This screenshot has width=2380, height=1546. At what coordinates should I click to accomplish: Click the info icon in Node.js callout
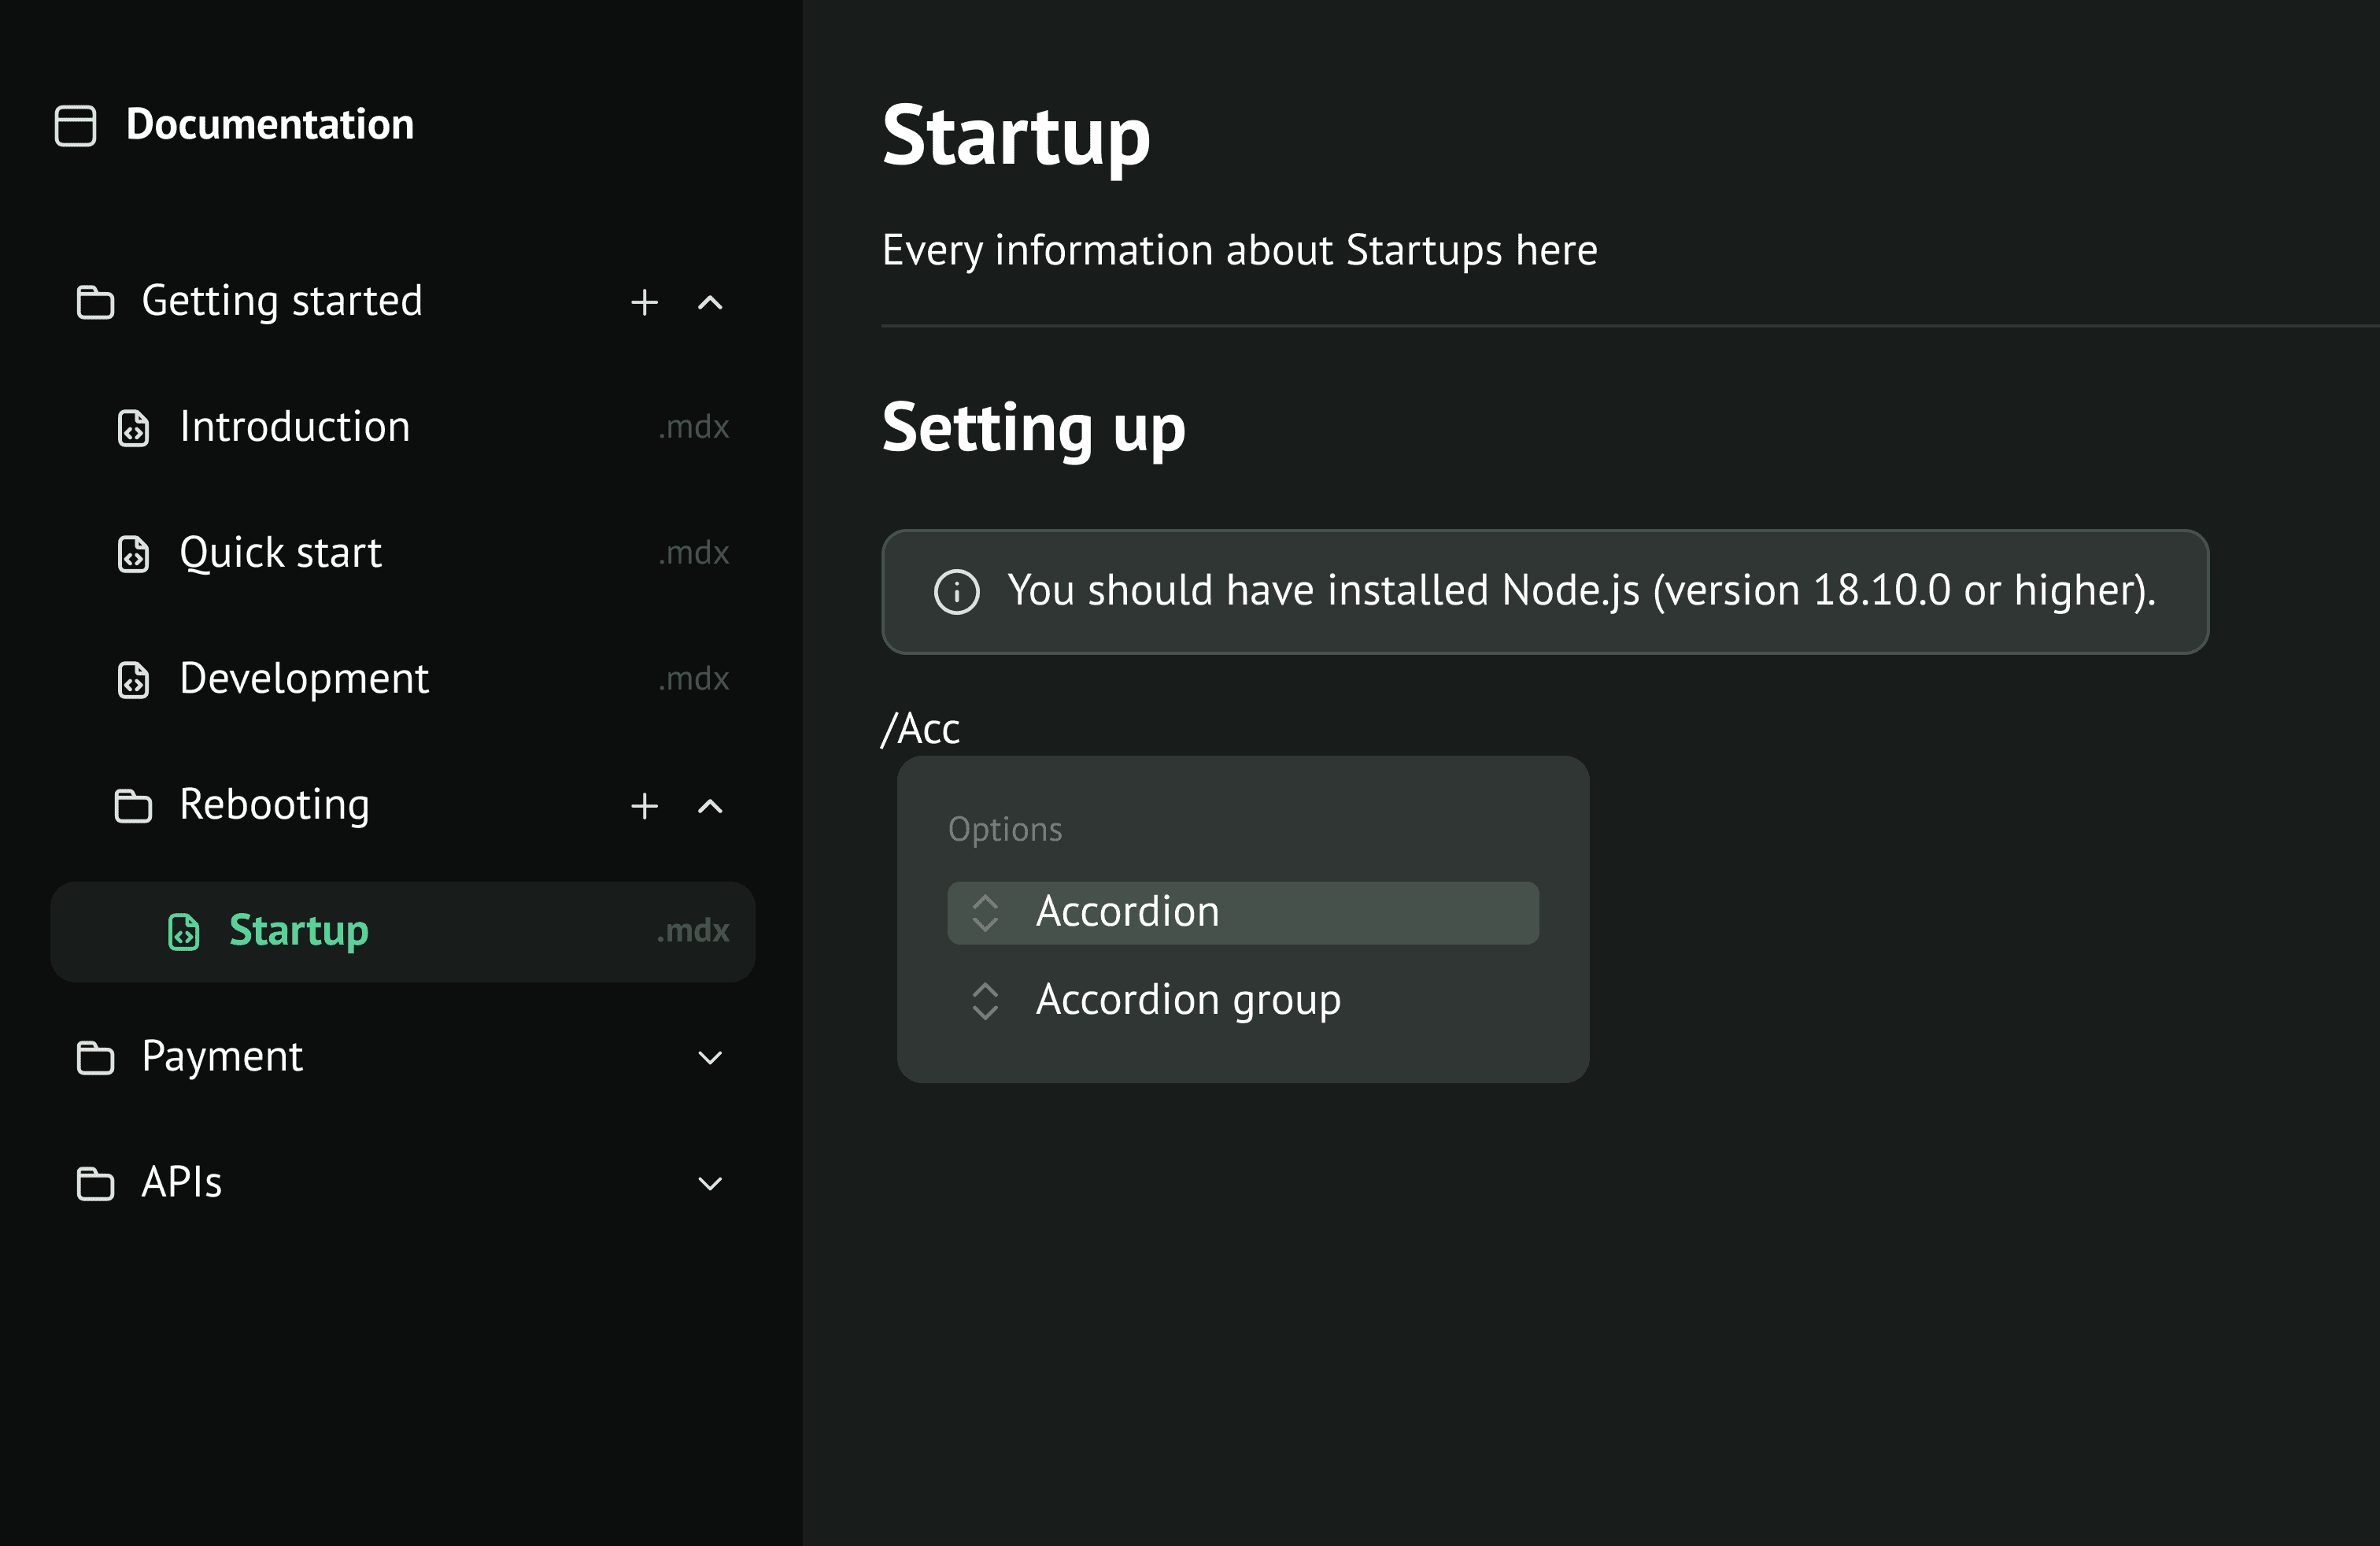[956, 592]
